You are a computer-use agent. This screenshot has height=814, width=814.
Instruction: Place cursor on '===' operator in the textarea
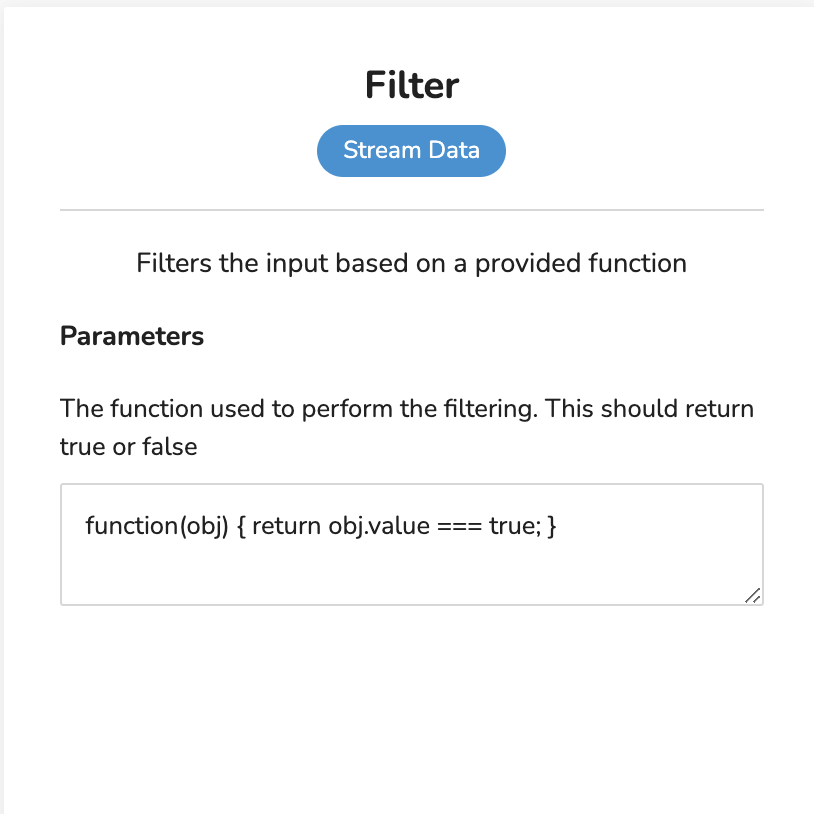point(459,526)
